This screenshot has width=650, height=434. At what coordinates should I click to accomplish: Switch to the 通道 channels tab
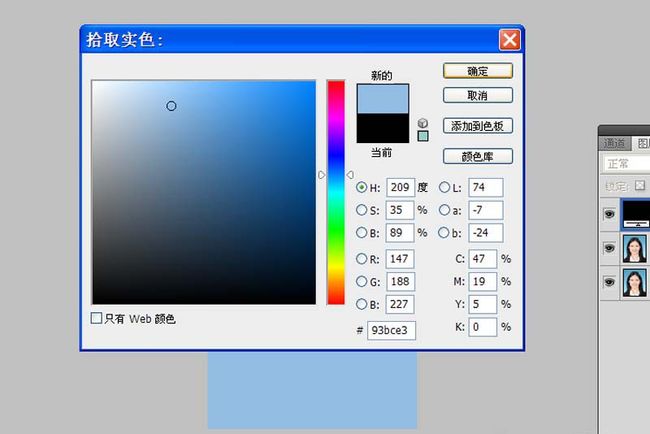tap(614, 143)
